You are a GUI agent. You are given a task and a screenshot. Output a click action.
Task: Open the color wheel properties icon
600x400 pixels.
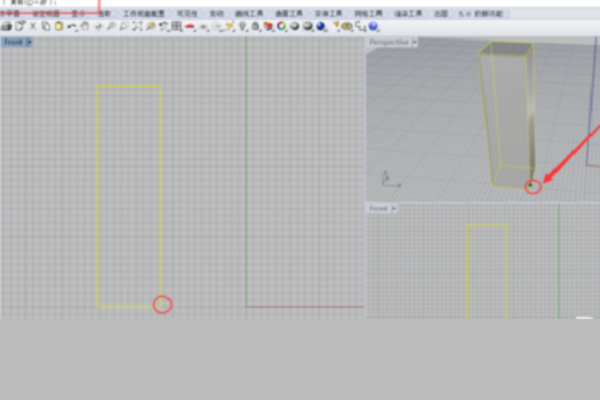click(x=282, y=26)
